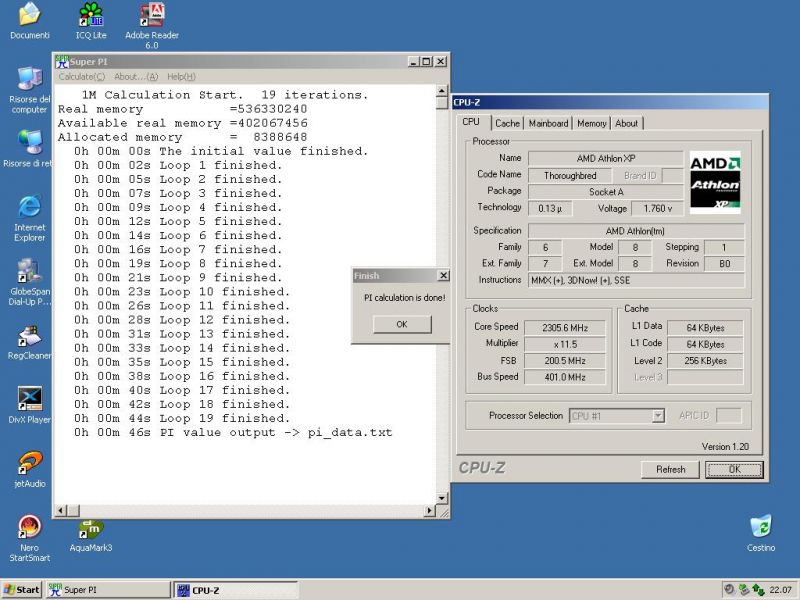
Task: Open the Start menu
Action: click(x=21, y=590)
